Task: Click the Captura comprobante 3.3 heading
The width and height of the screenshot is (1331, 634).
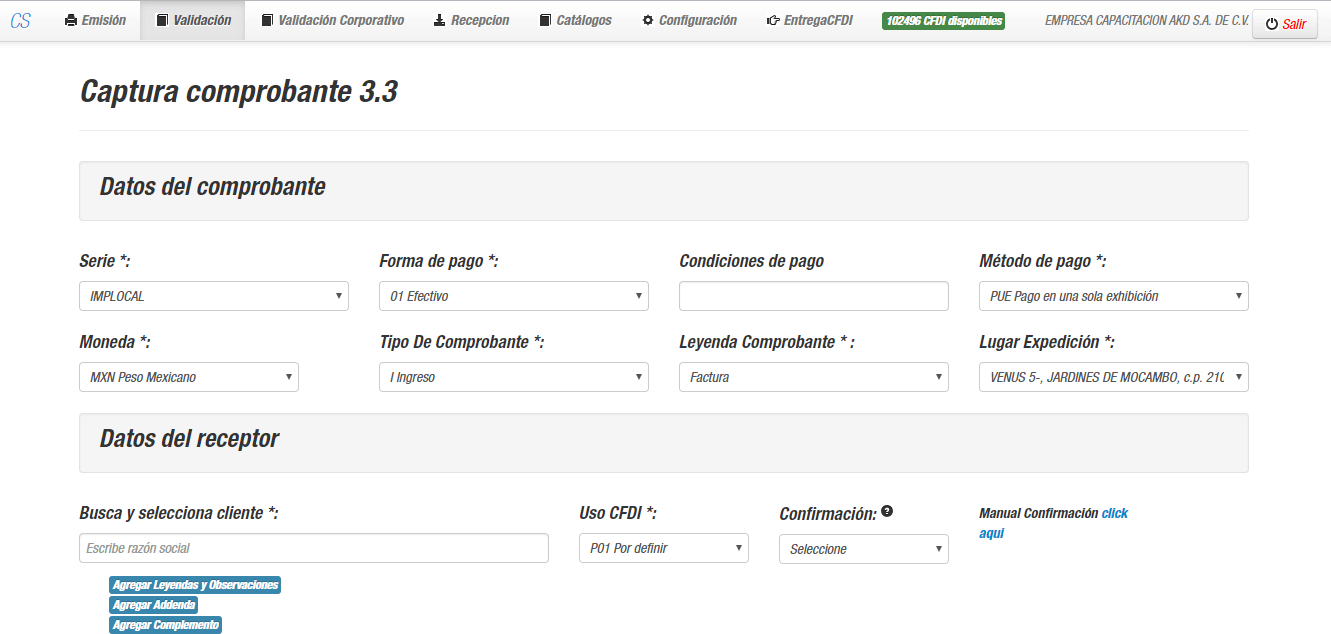Action: pyautogui.click(x=239, y=92)
